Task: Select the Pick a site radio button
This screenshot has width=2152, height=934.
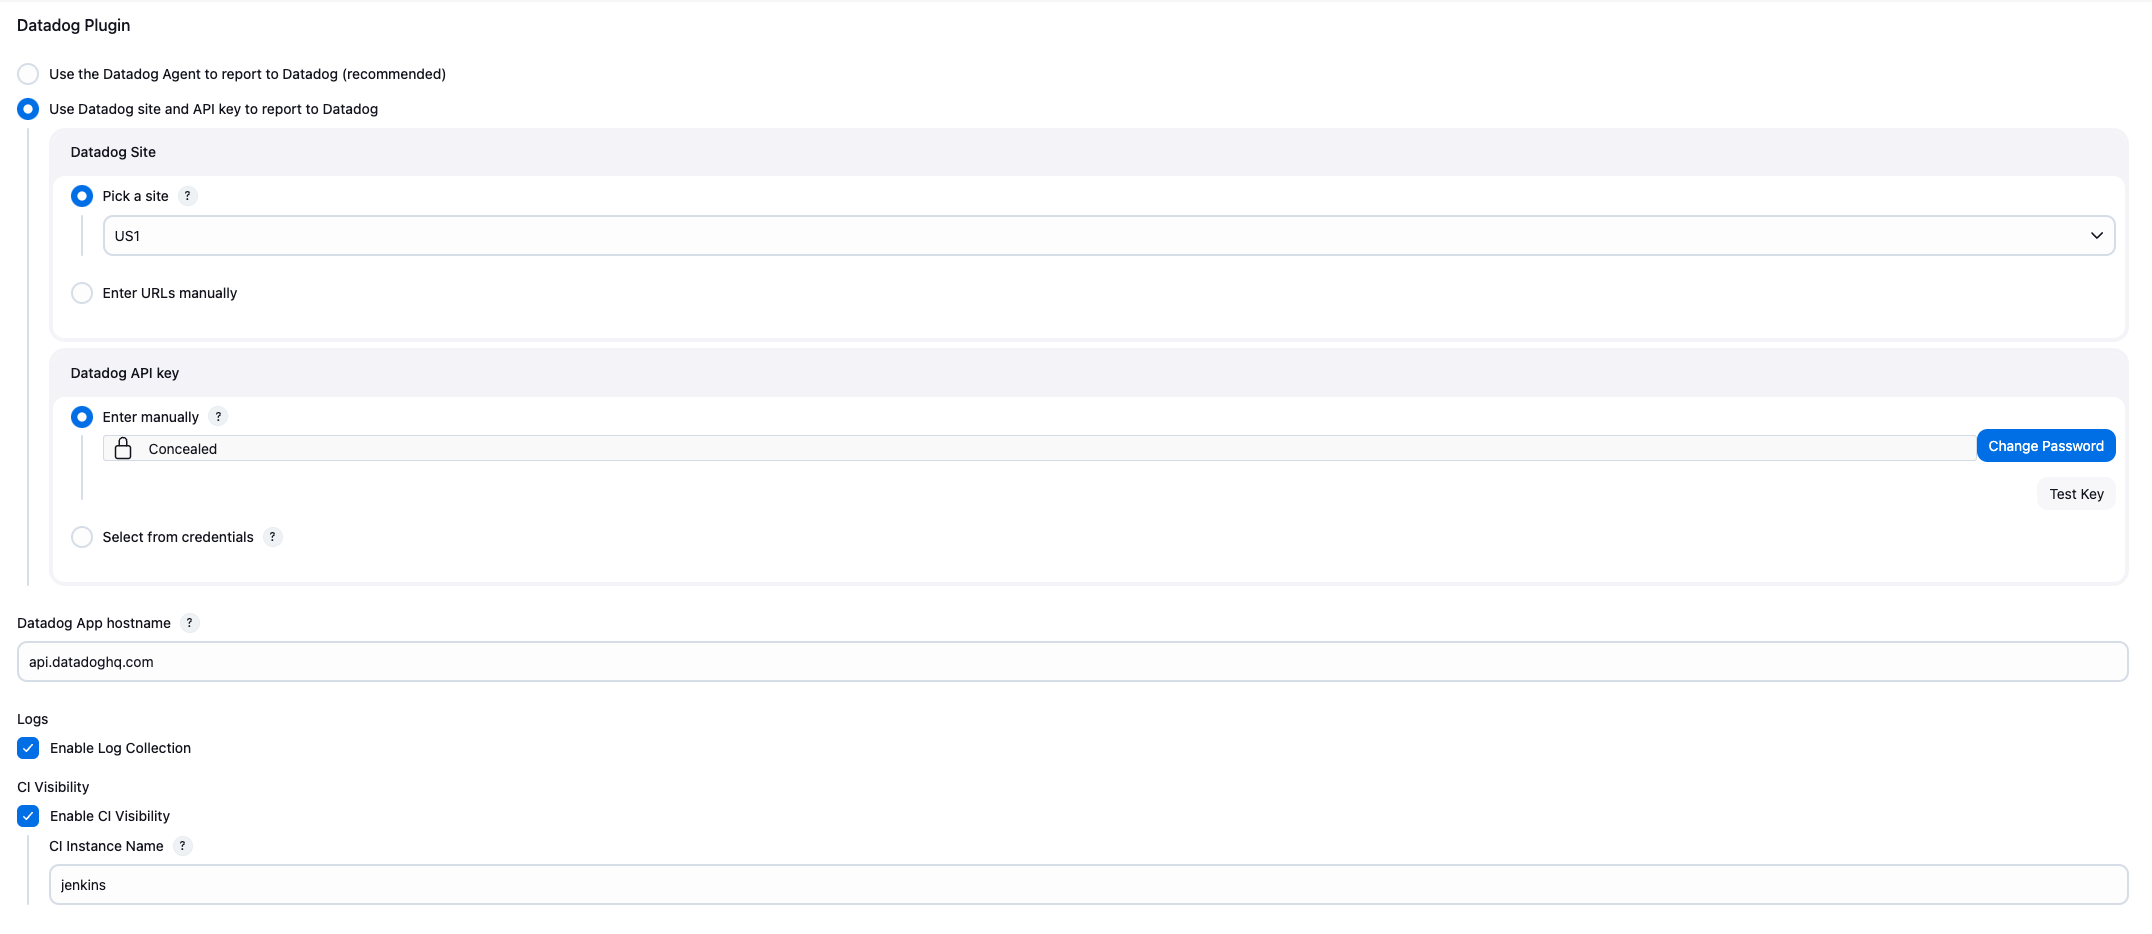Action: [x=82, y=196]
